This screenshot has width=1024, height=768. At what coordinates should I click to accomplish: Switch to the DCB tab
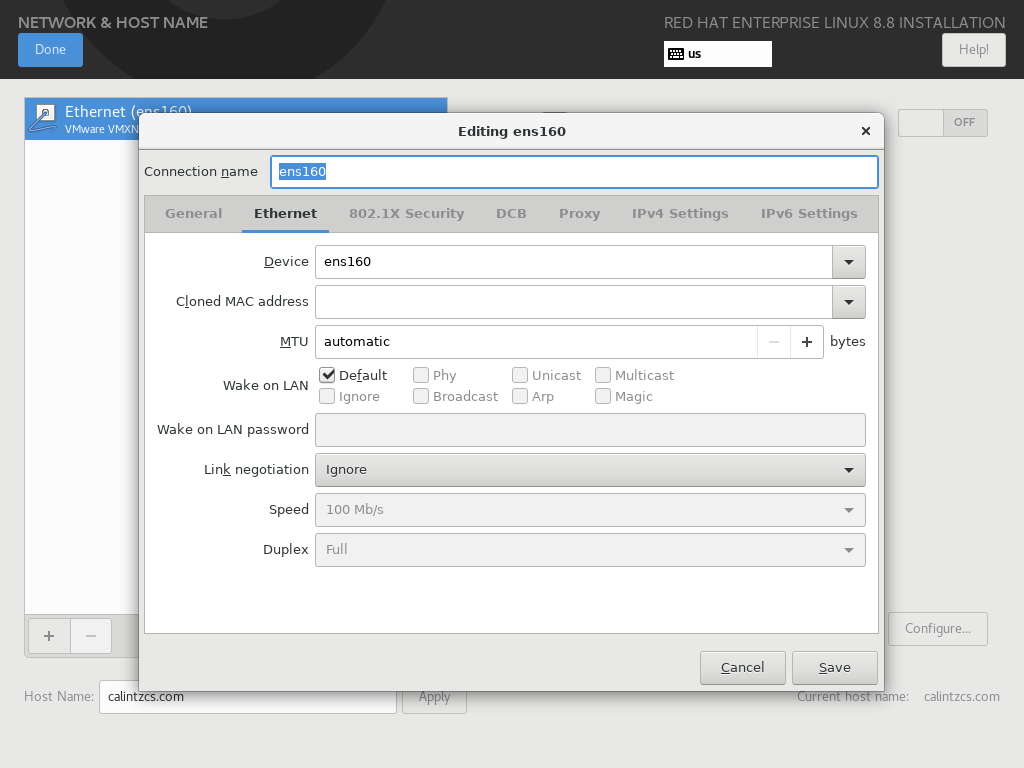[511, 214]
